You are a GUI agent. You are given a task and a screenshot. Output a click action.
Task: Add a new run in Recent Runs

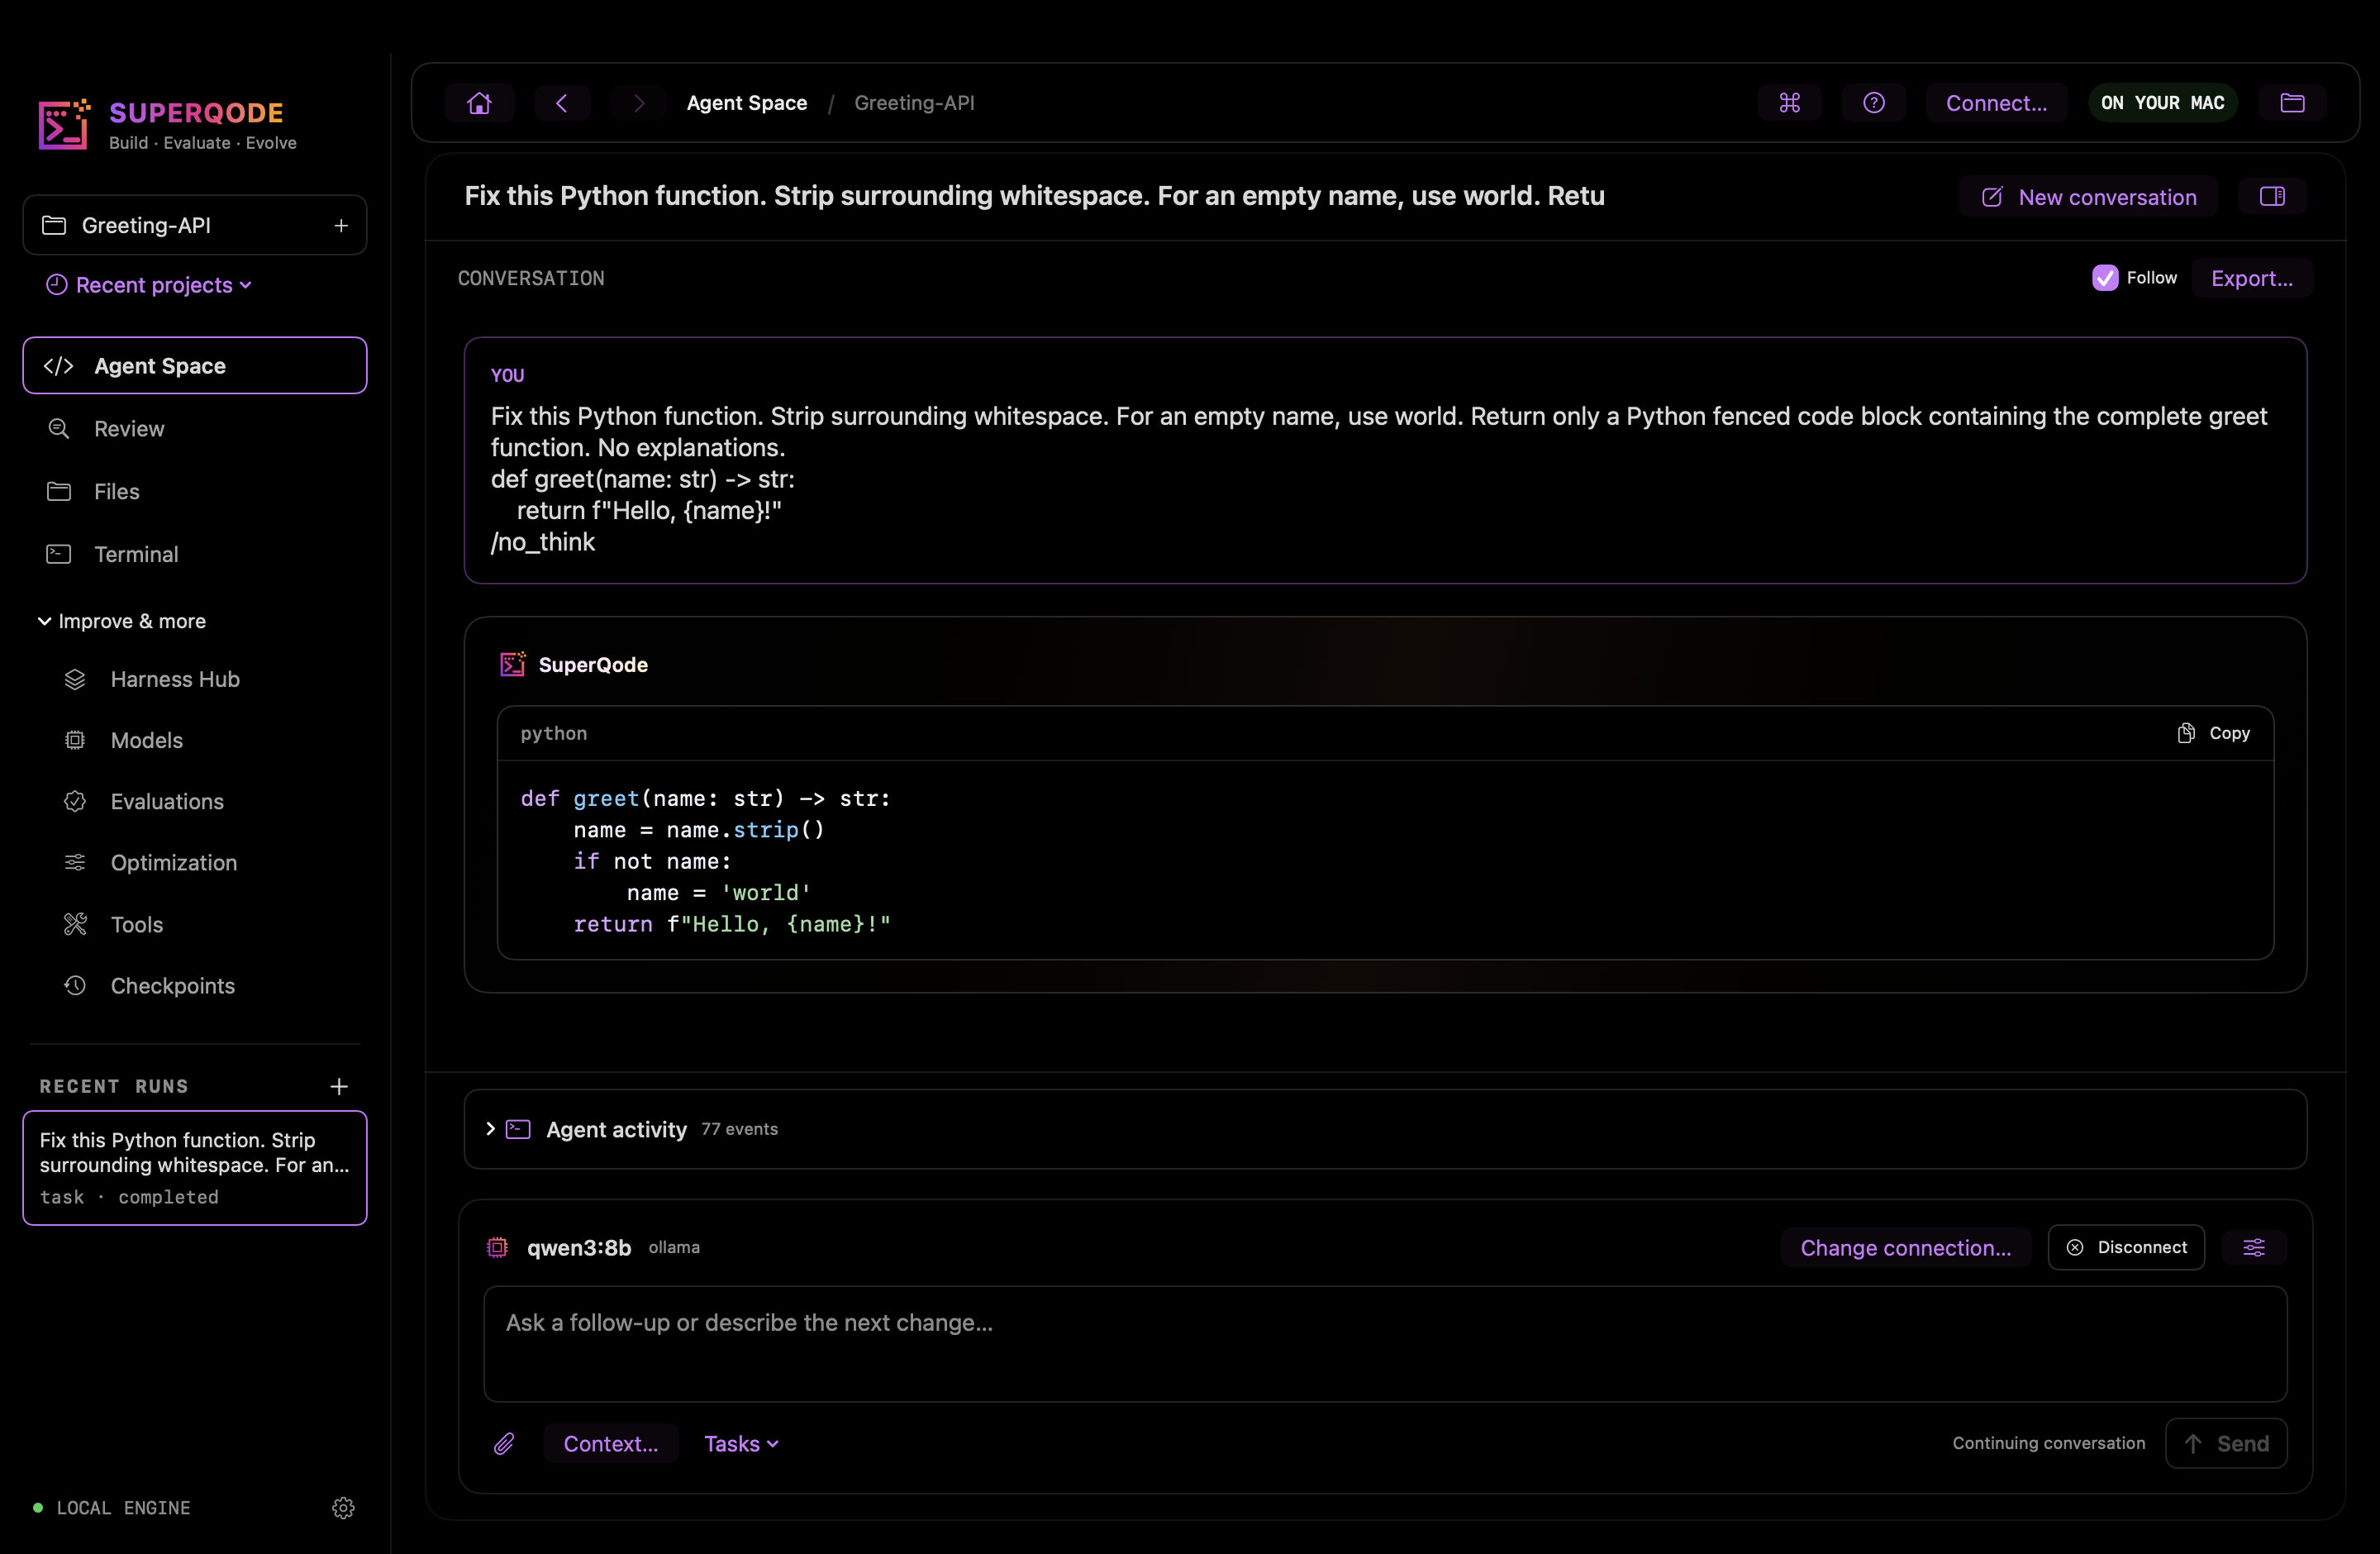click(339, 1086)
